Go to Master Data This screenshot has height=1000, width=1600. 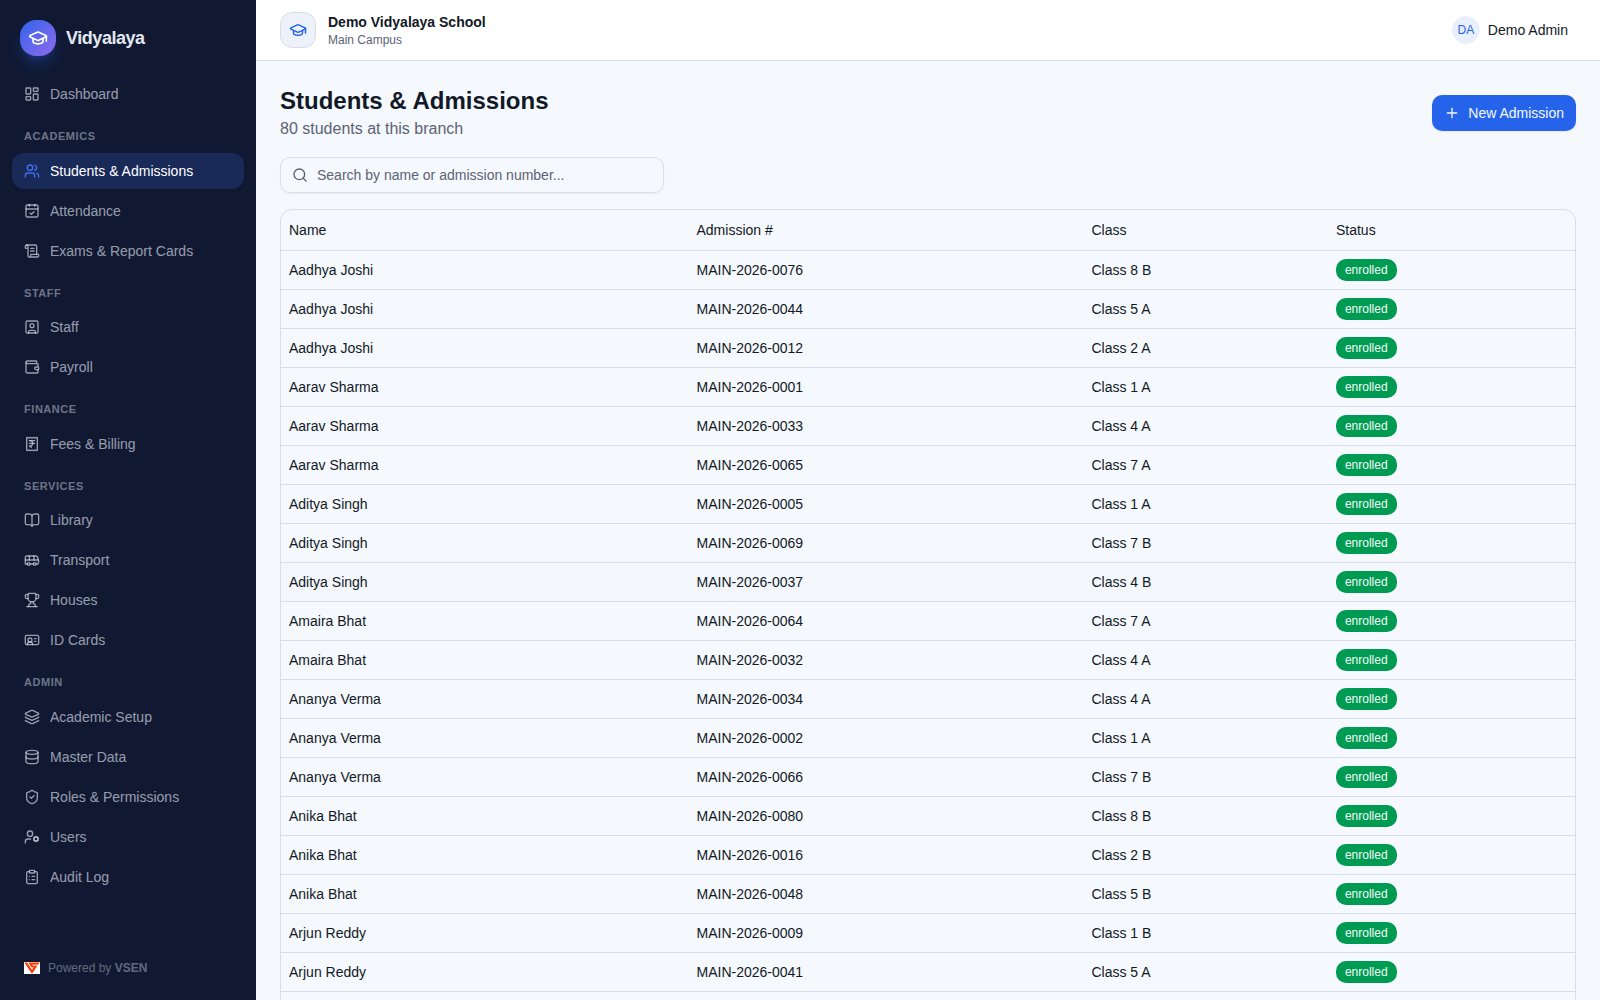pyautogui.click(x=128, y=757)
